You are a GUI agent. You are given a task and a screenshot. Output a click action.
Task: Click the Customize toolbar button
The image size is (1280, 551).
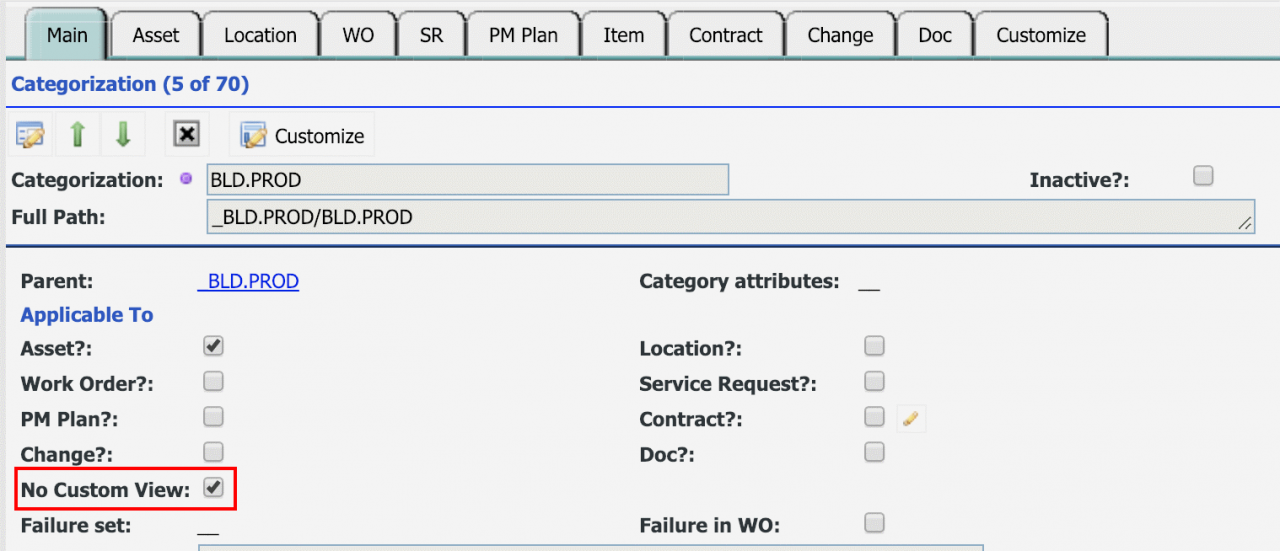click(302, 135)
